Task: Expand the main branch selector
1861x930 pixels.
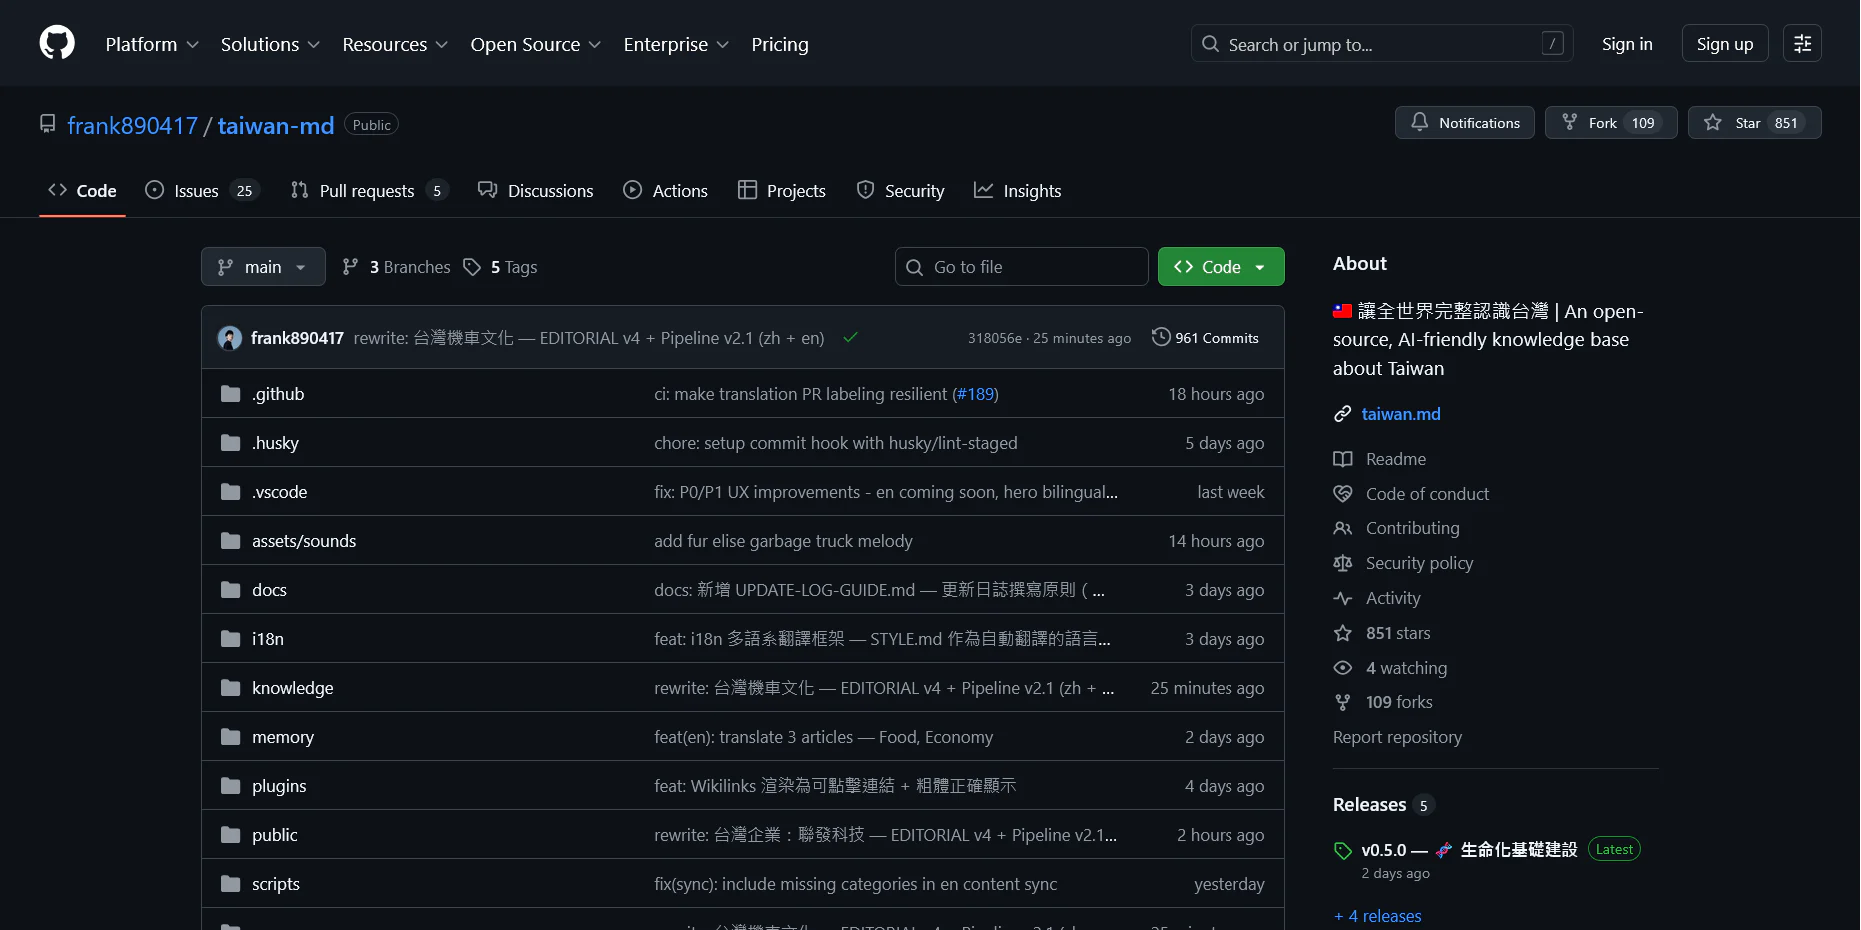Action: (x=263, y=267)
